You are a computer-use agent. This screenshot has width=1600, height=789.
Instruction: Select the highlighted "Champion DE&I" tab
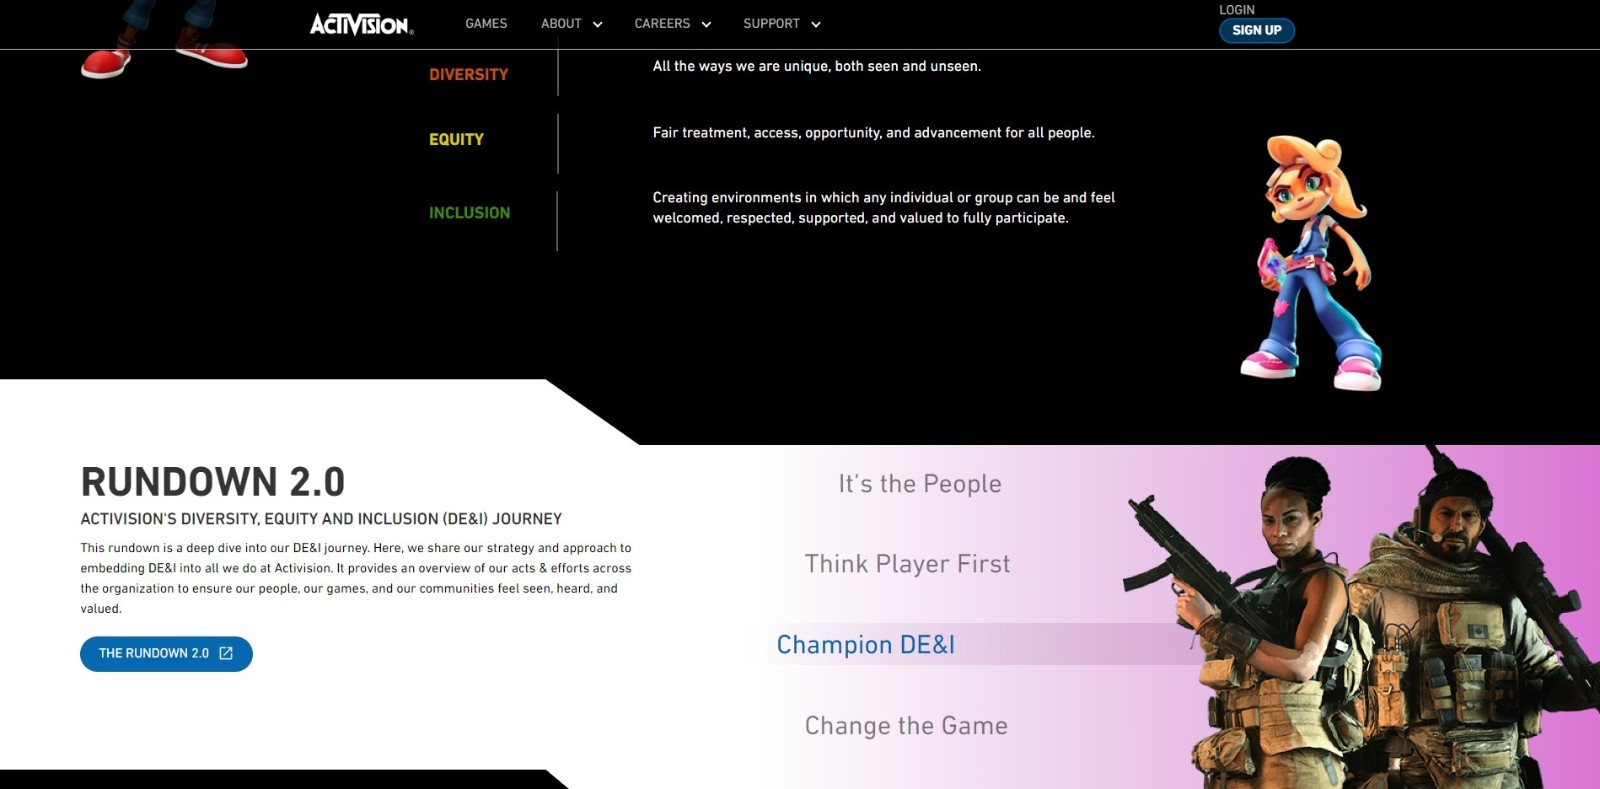[x=865, y=645]
